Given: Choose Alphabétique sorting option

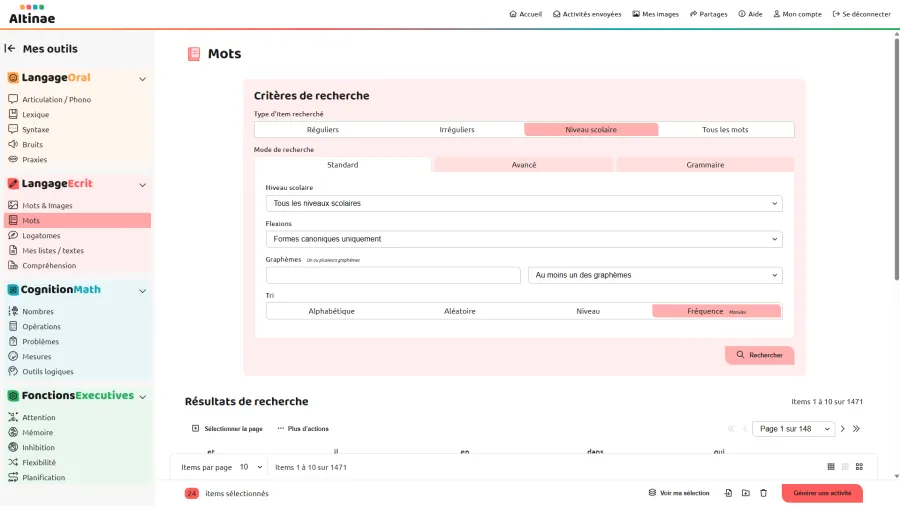Looking at the screenshot, I should pyautogui.click(x=331, y=311).
